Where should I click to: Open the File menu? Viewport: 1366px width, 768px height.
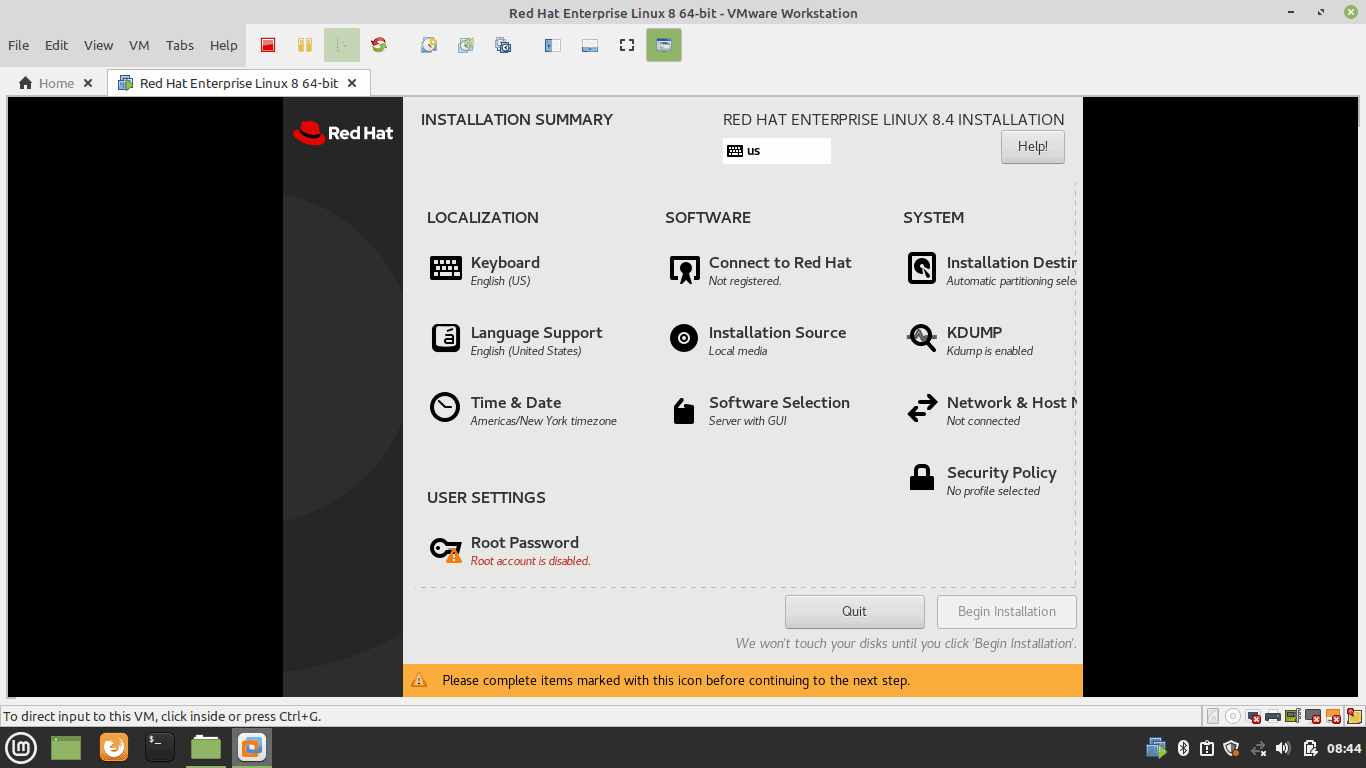point(19,45)
